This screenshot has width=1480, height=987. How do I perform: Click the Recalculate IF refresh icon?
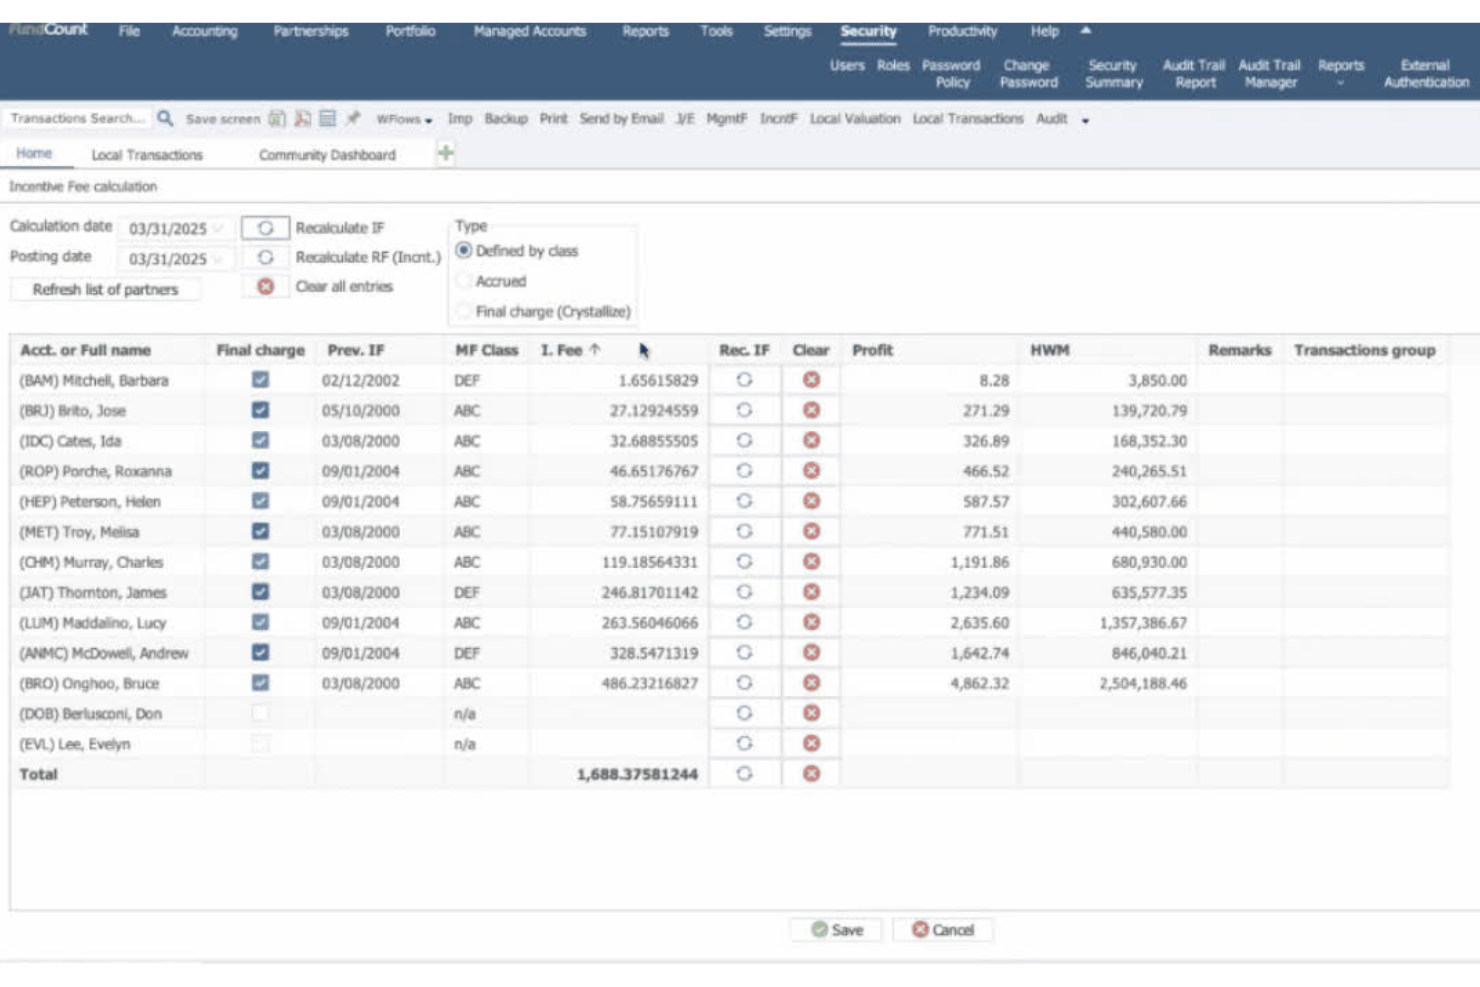tap(265, 228)
